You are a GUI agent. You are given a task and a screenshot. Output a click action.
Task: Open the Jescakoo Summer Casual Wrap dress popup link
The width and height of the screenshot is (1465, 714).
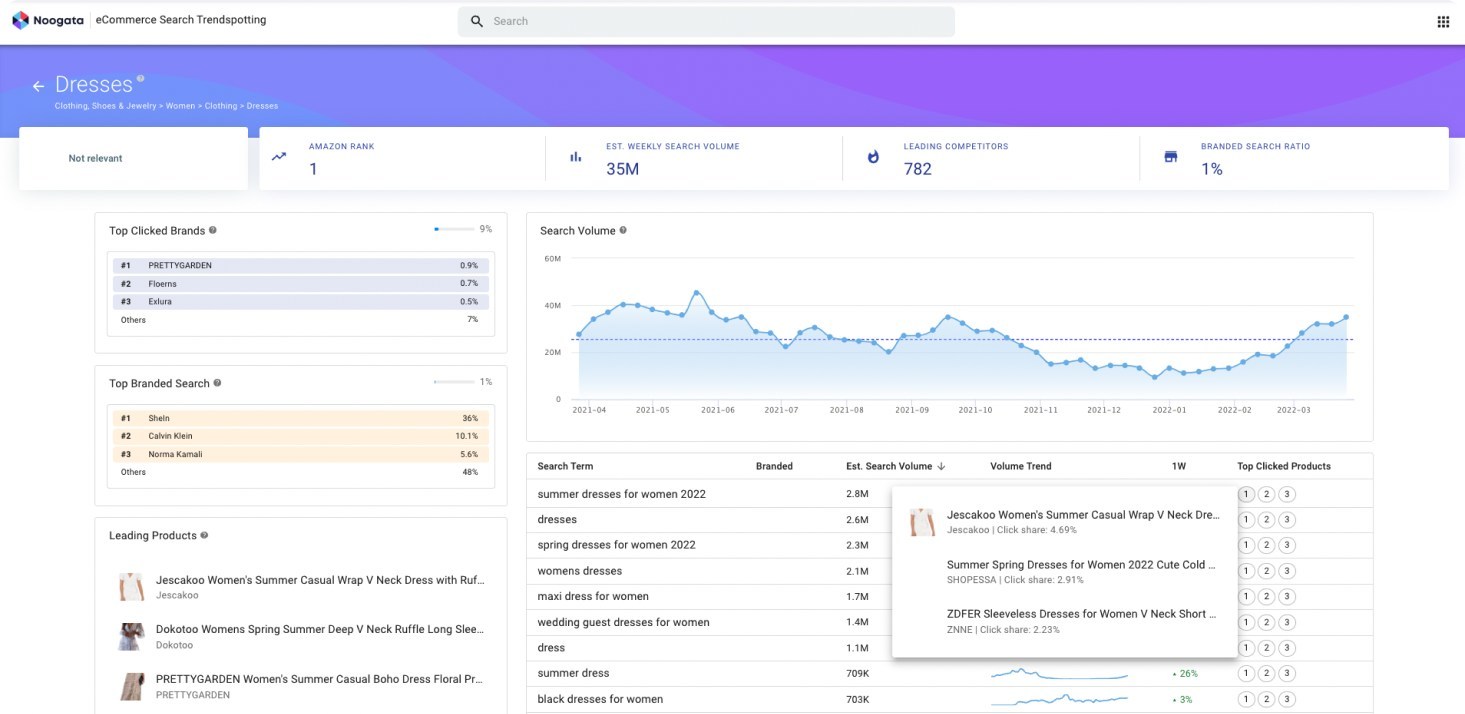pyautogui.click(x=1082, y=515)
